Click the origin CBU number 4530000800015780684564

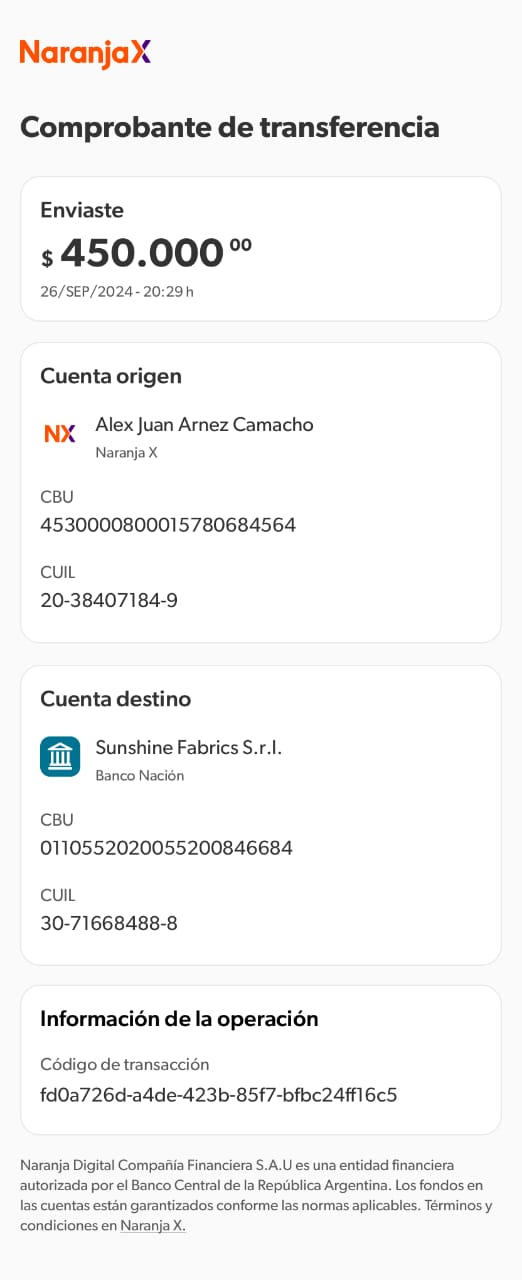point(168,525)
